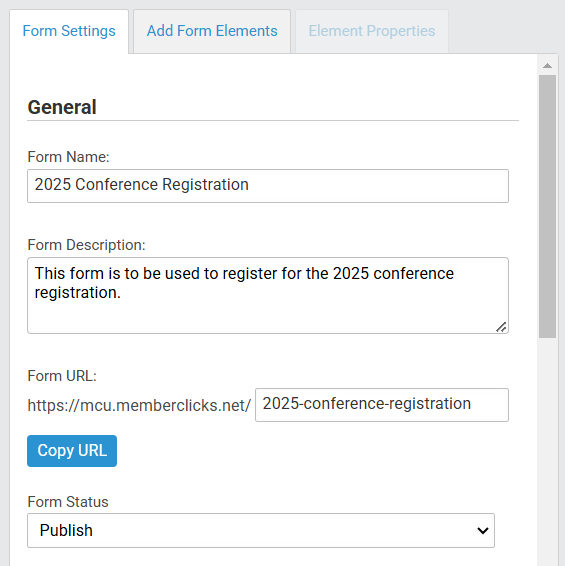The width and height of the screenshot is (565, 566).
Task: Click the https://mcu.memberclicks.net/ prefix text
Action: point(139,405)
